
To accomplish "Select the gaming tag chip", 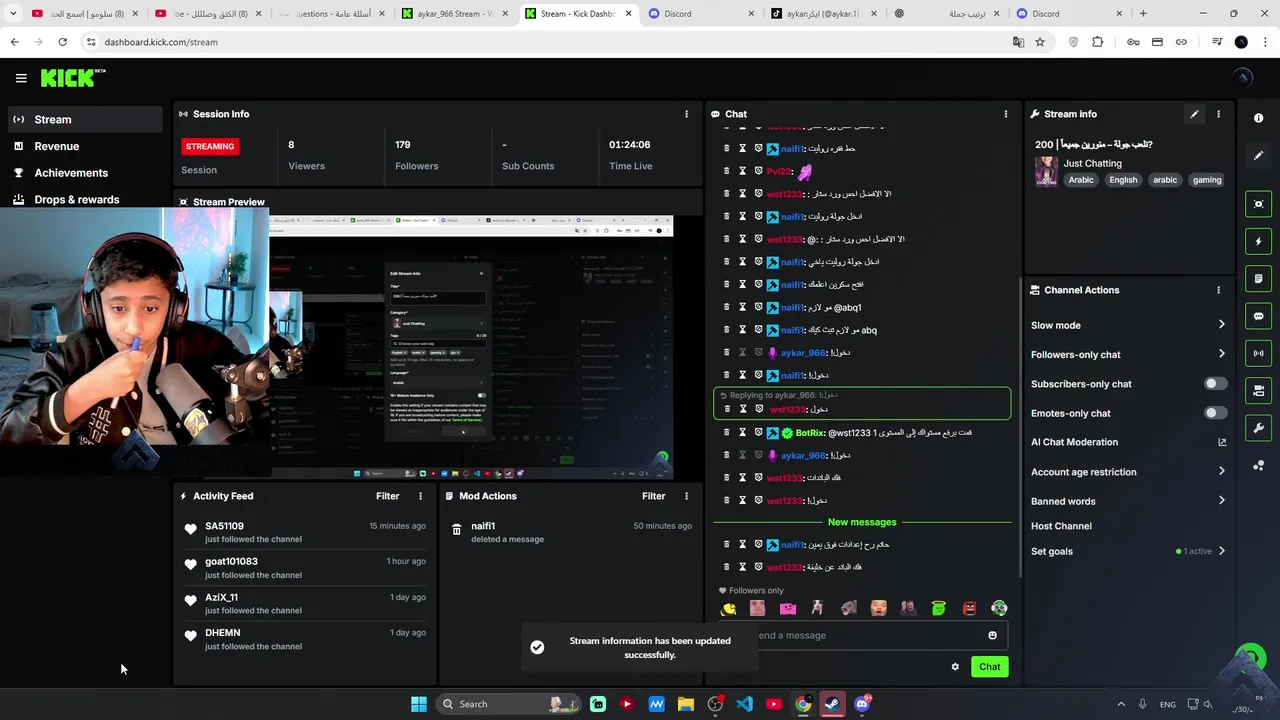I will pos(1207,180).
